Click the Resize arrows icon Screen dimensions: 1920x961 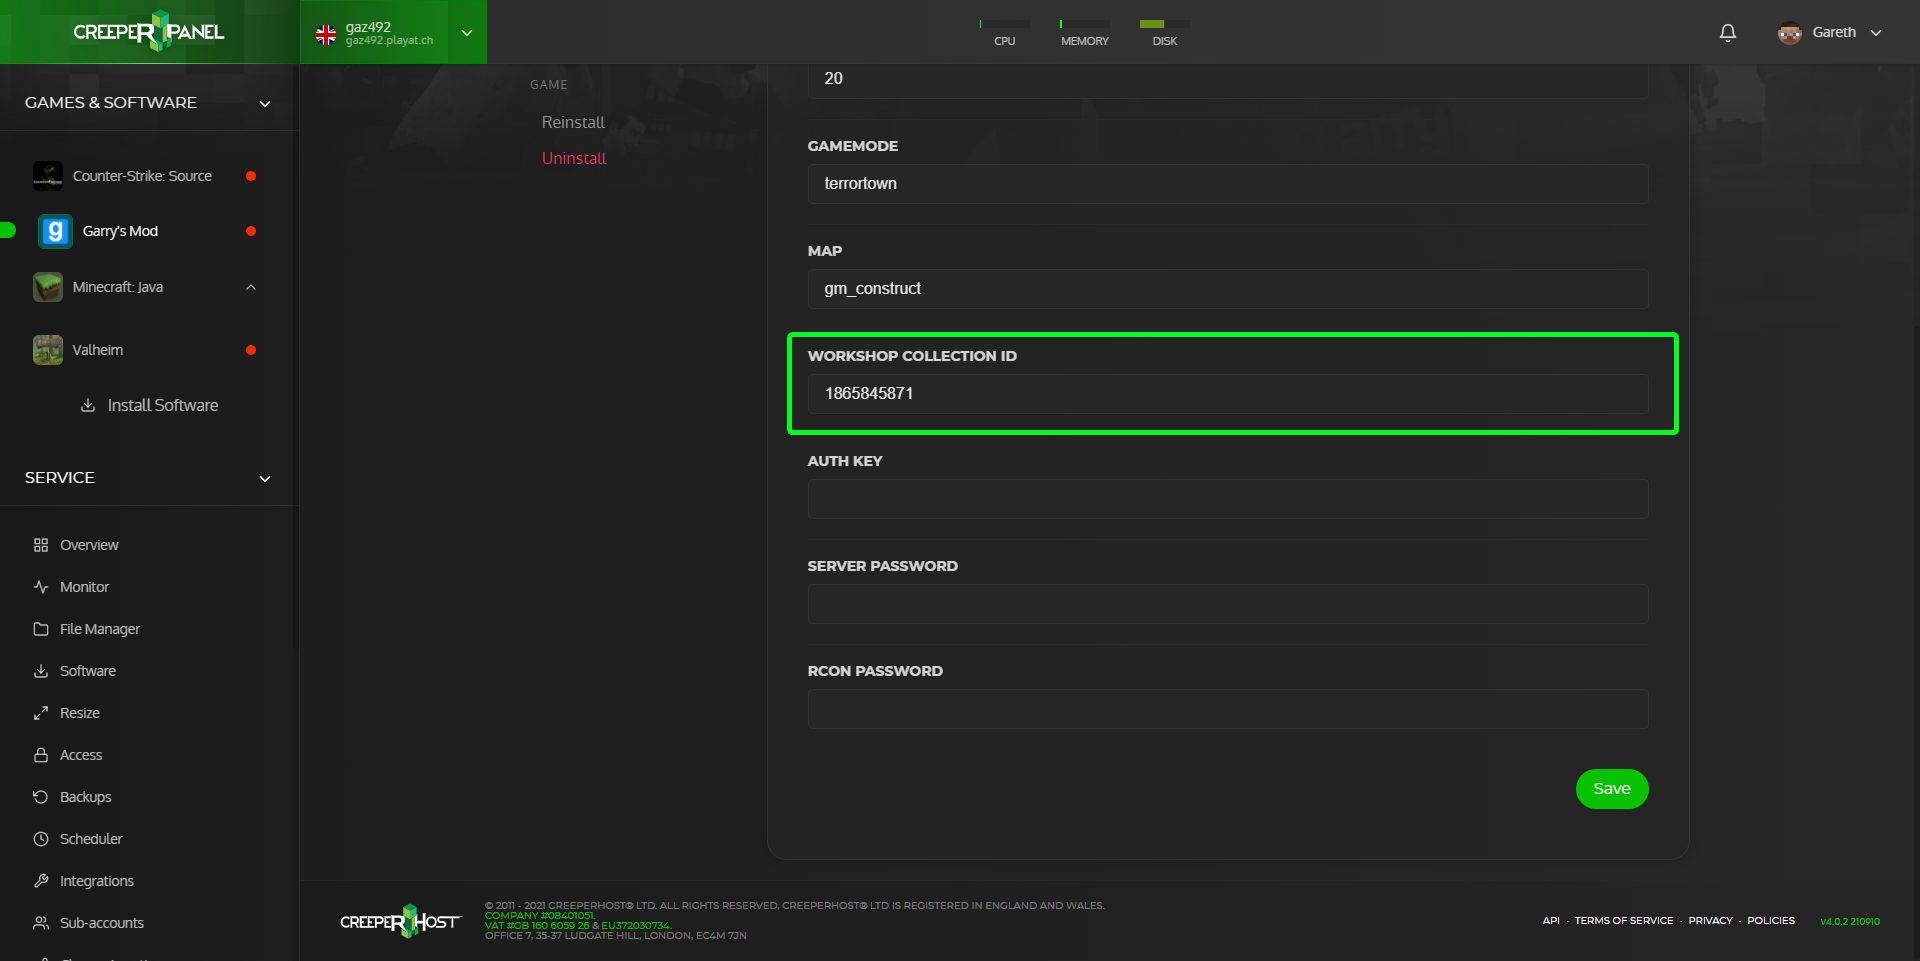point(41,713)
